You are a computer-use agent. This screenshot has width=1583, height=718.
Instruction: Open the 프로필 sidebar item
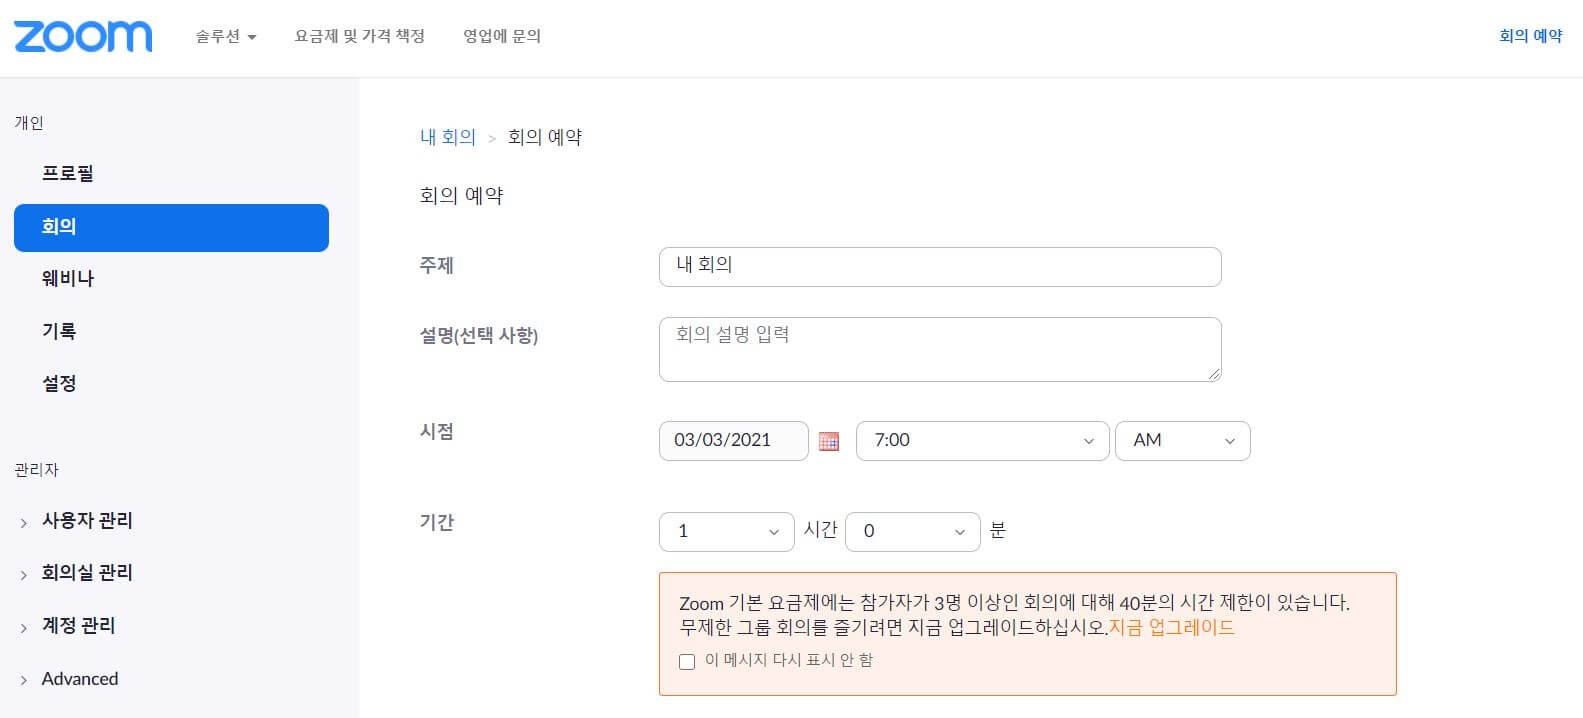66,173
